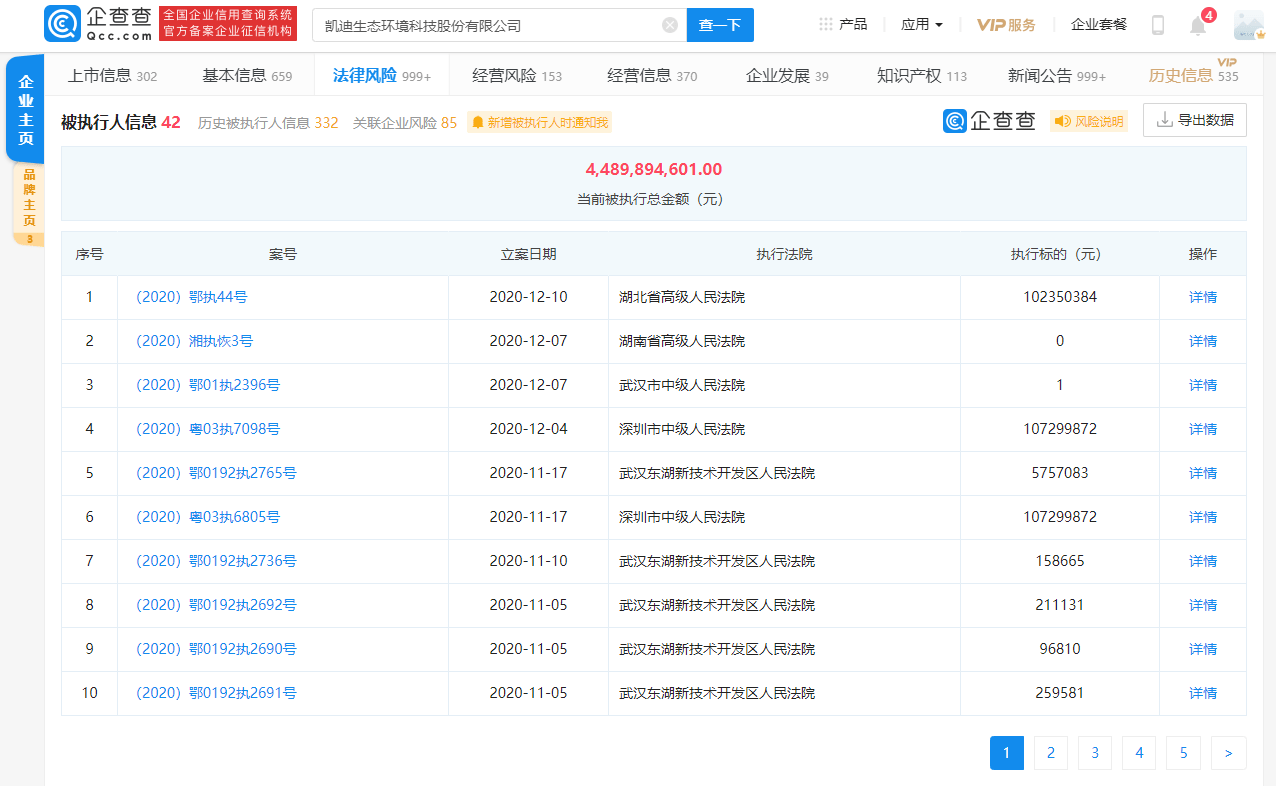Click the total amount 4,489,894,601.00
This screenshot has width=1276, height=786.
[x=654, y=170]
